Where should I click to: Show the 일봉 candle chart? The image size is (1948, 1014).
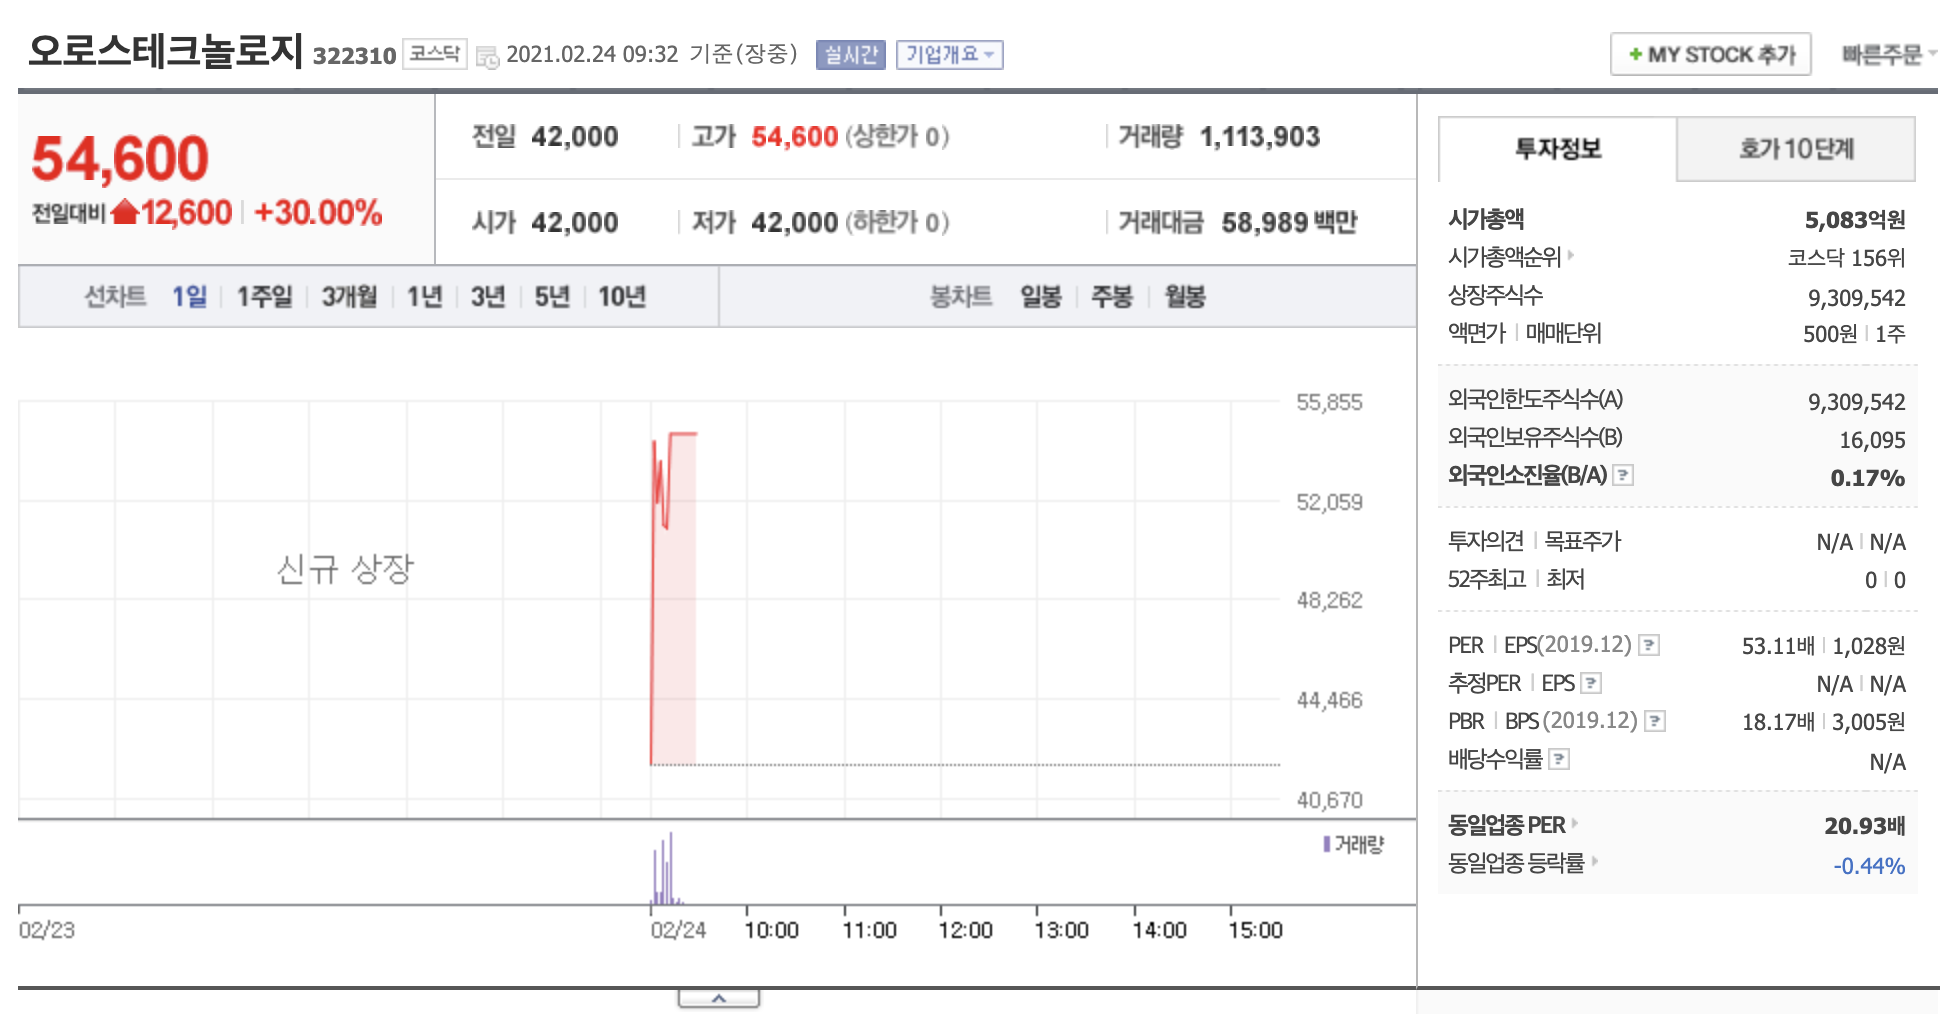(1041, 297)
